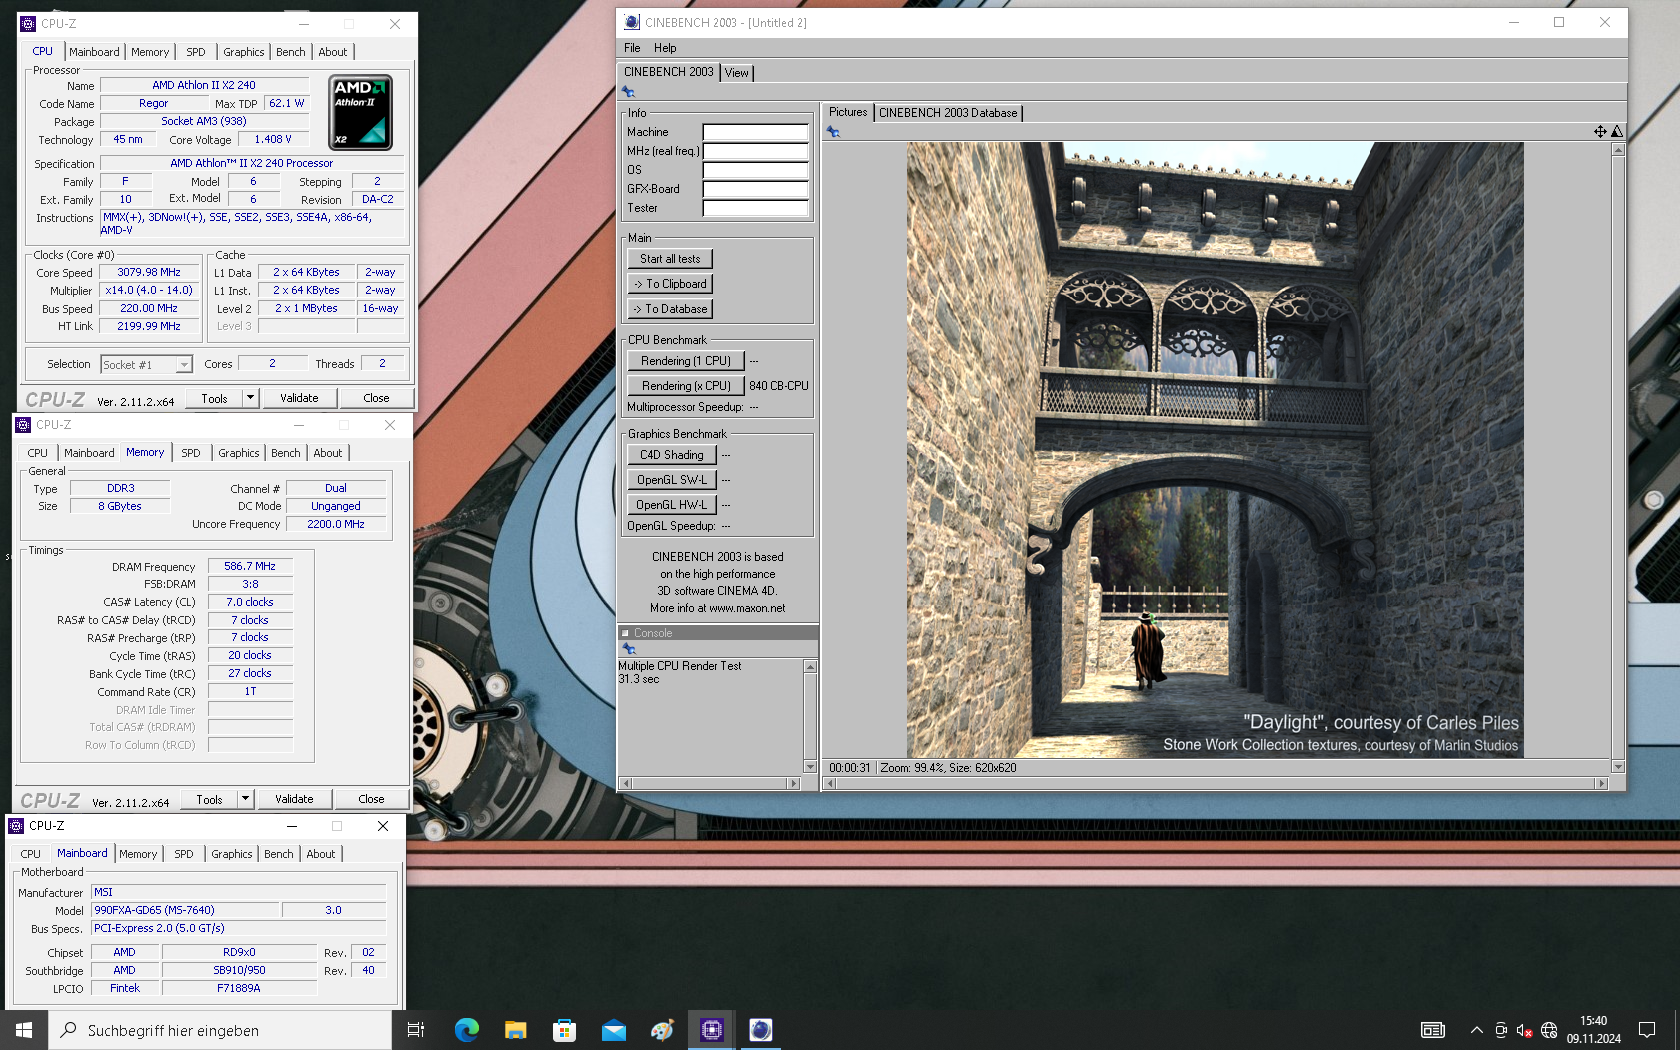
Task: Open Tools dropdown arrow in Memory tab window
Action: (245, 799)
